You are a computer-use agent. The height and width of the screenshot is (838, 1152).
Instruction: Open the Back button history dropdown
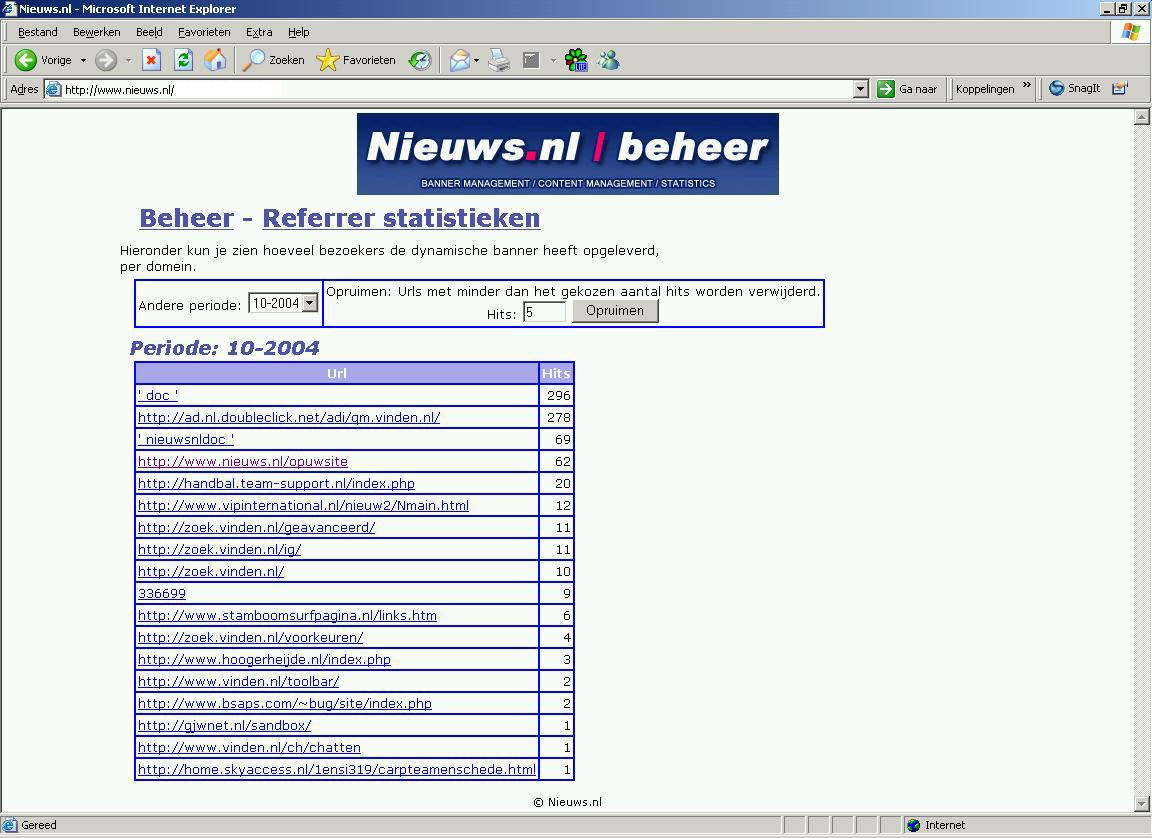coord(83,60)
